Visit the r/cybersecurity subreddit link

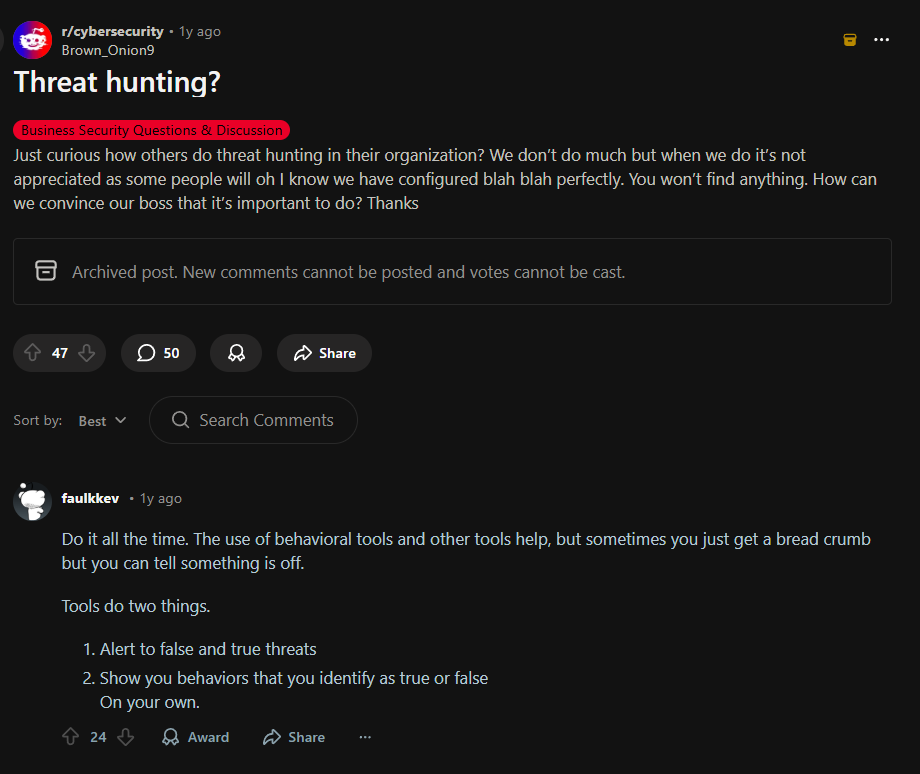pyautogui.click(x=112, y=31)
